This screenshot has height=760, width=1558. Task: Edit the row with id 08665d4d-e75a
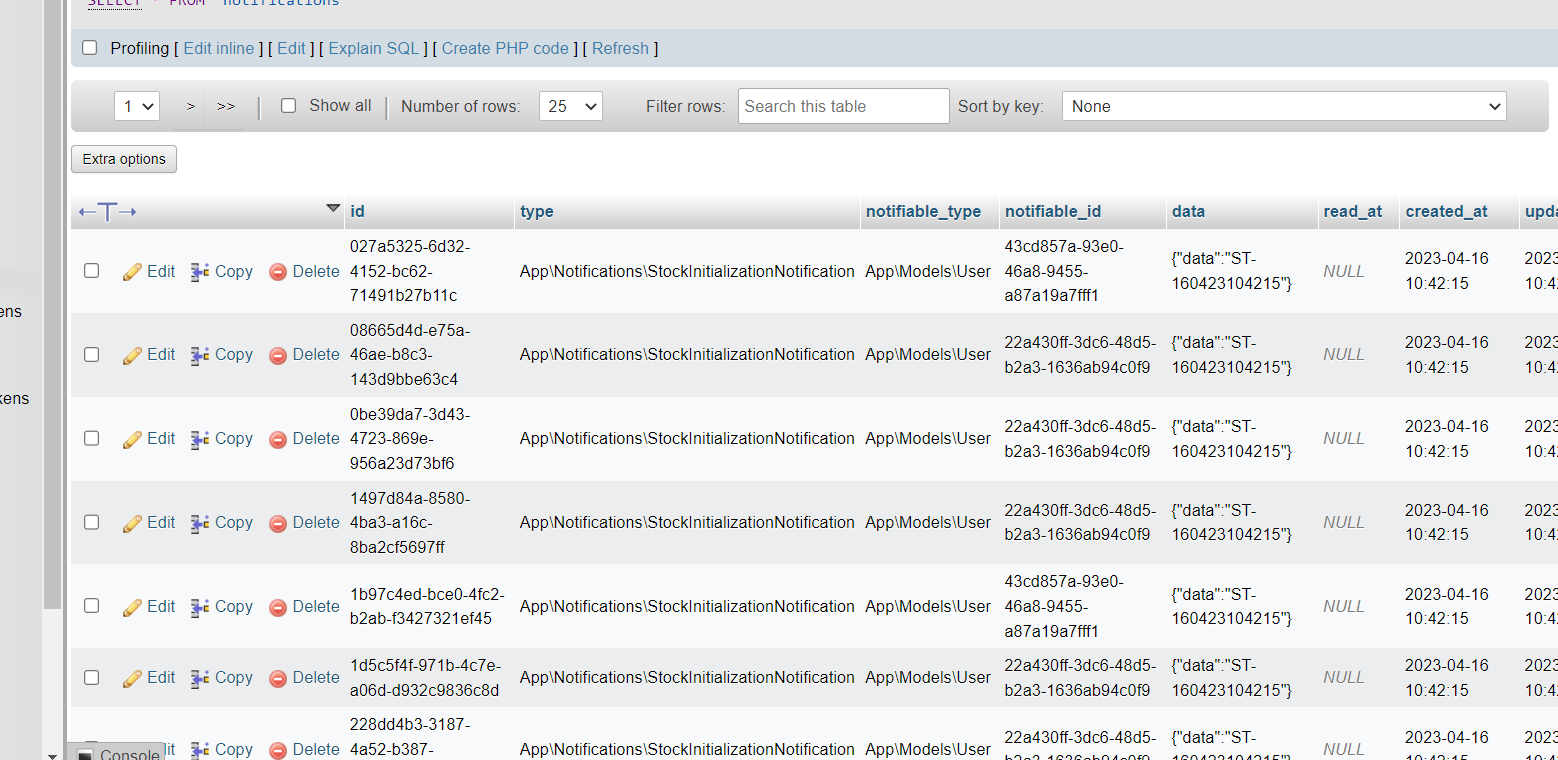point(148,354)
